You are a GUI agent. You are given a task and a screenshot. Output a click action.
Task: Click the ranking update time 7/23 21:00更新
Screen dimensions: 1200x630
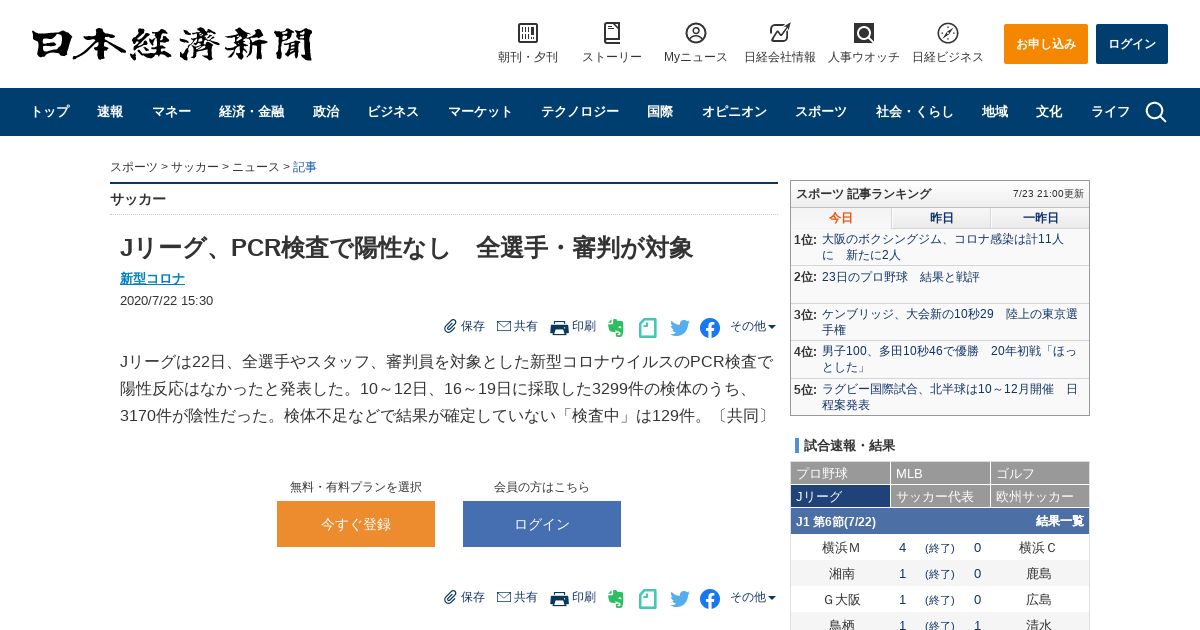1048,194
